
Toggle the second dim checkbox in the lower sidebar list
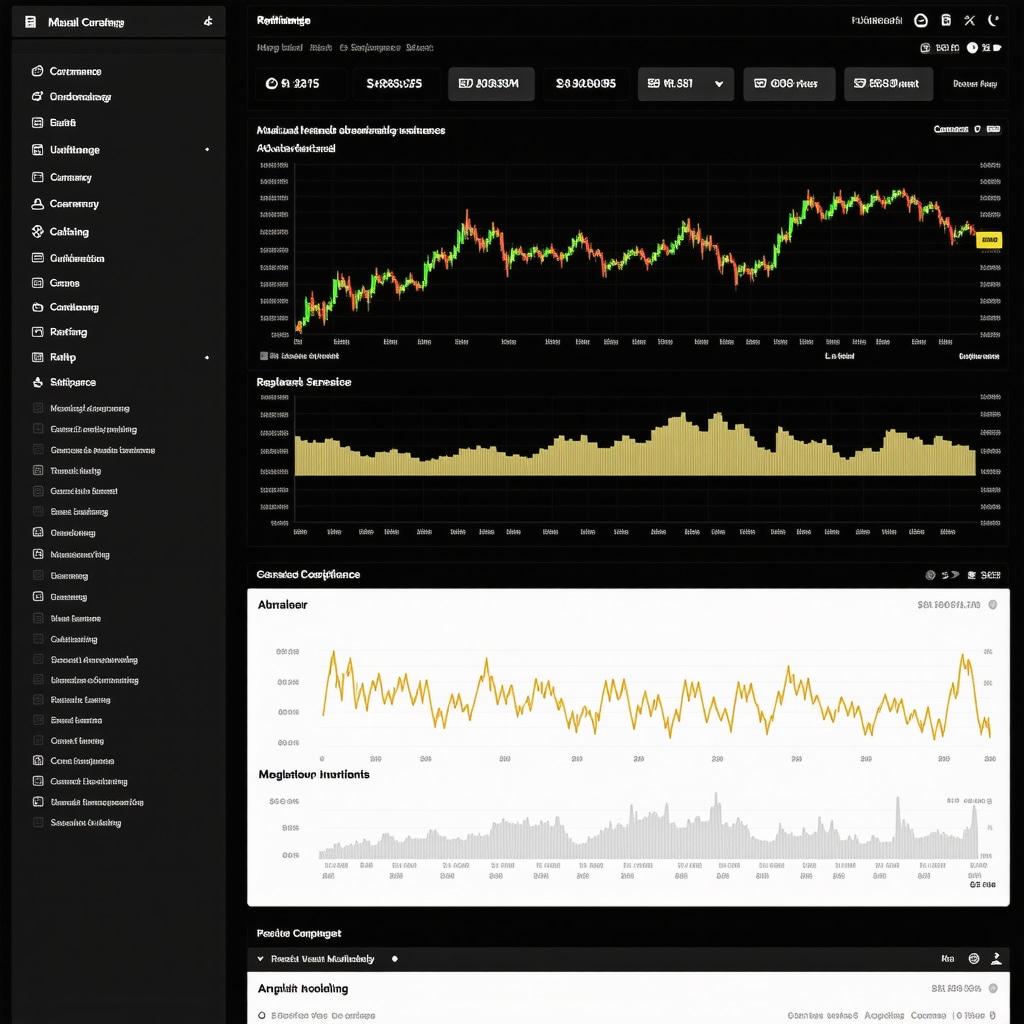(38, 429)
